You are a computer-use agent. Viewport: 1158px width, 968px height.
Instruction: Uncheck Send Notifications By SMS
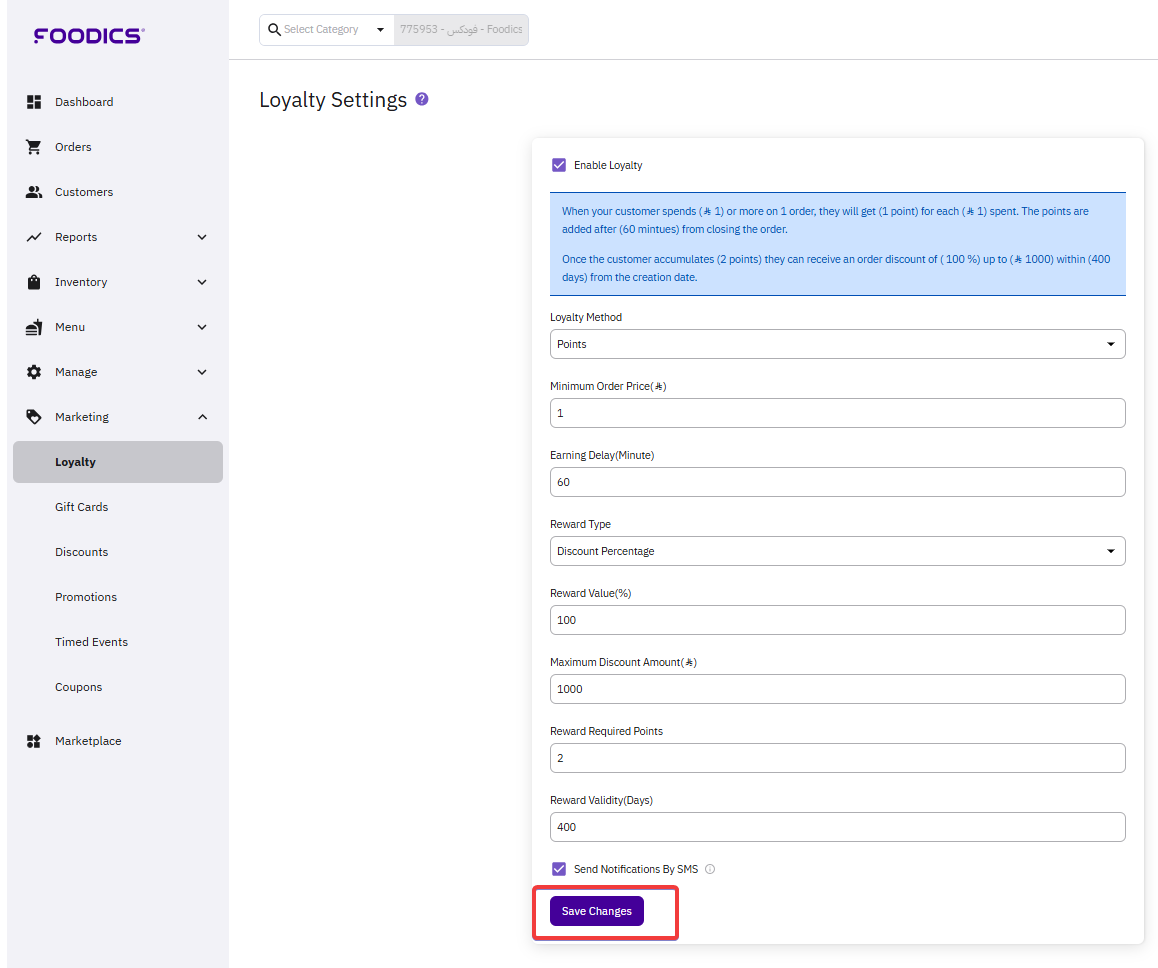pos(559,869)
